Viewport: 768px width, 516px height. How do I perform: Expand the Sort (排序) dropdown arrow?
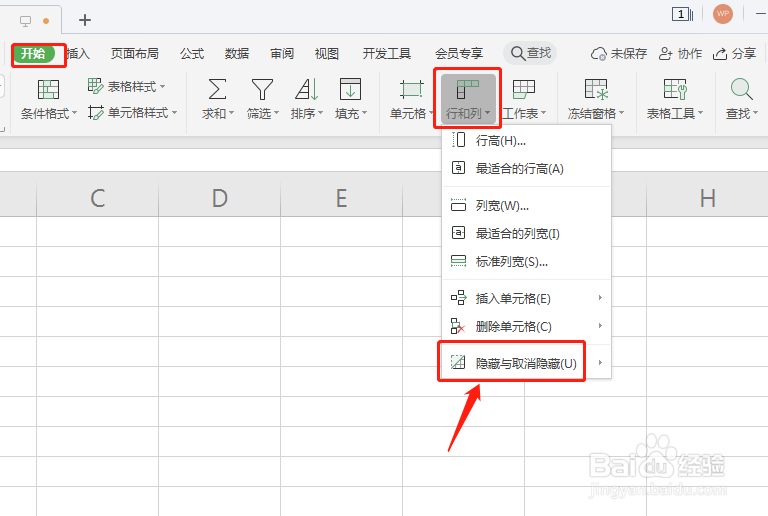321,113
